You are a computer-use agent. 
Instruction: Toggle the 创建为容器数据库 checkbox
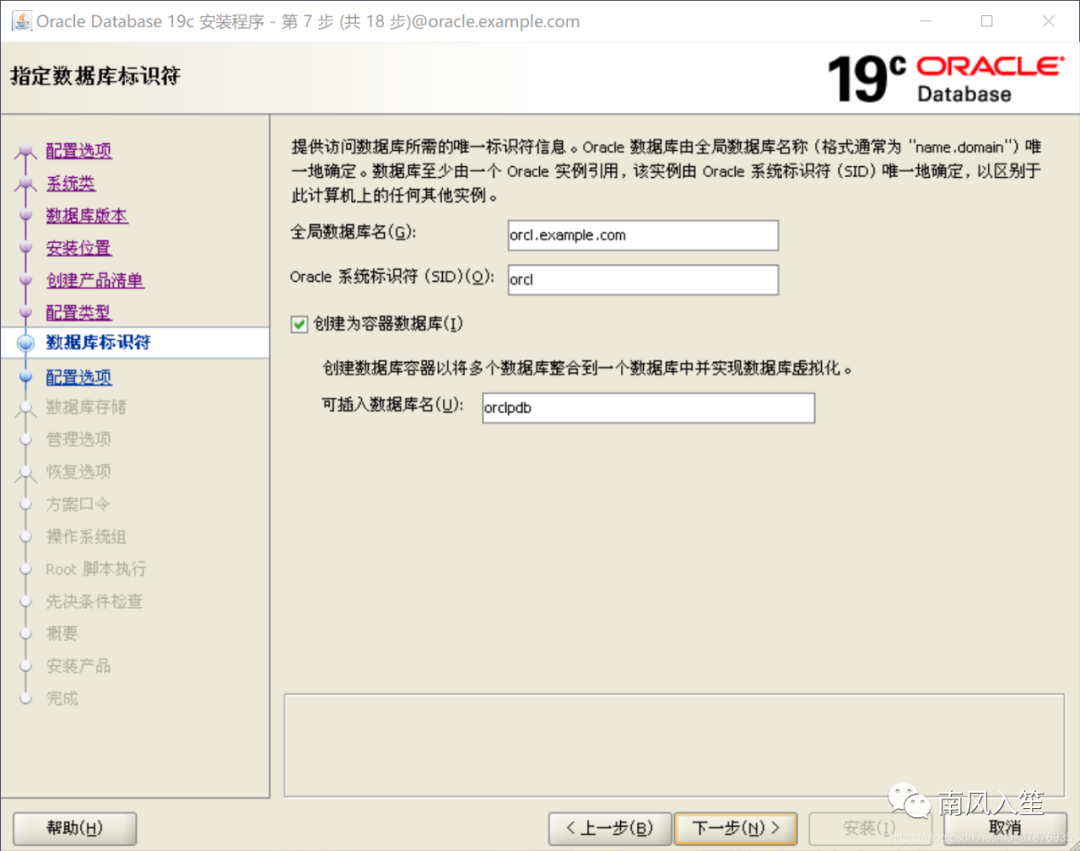[299, 324]
